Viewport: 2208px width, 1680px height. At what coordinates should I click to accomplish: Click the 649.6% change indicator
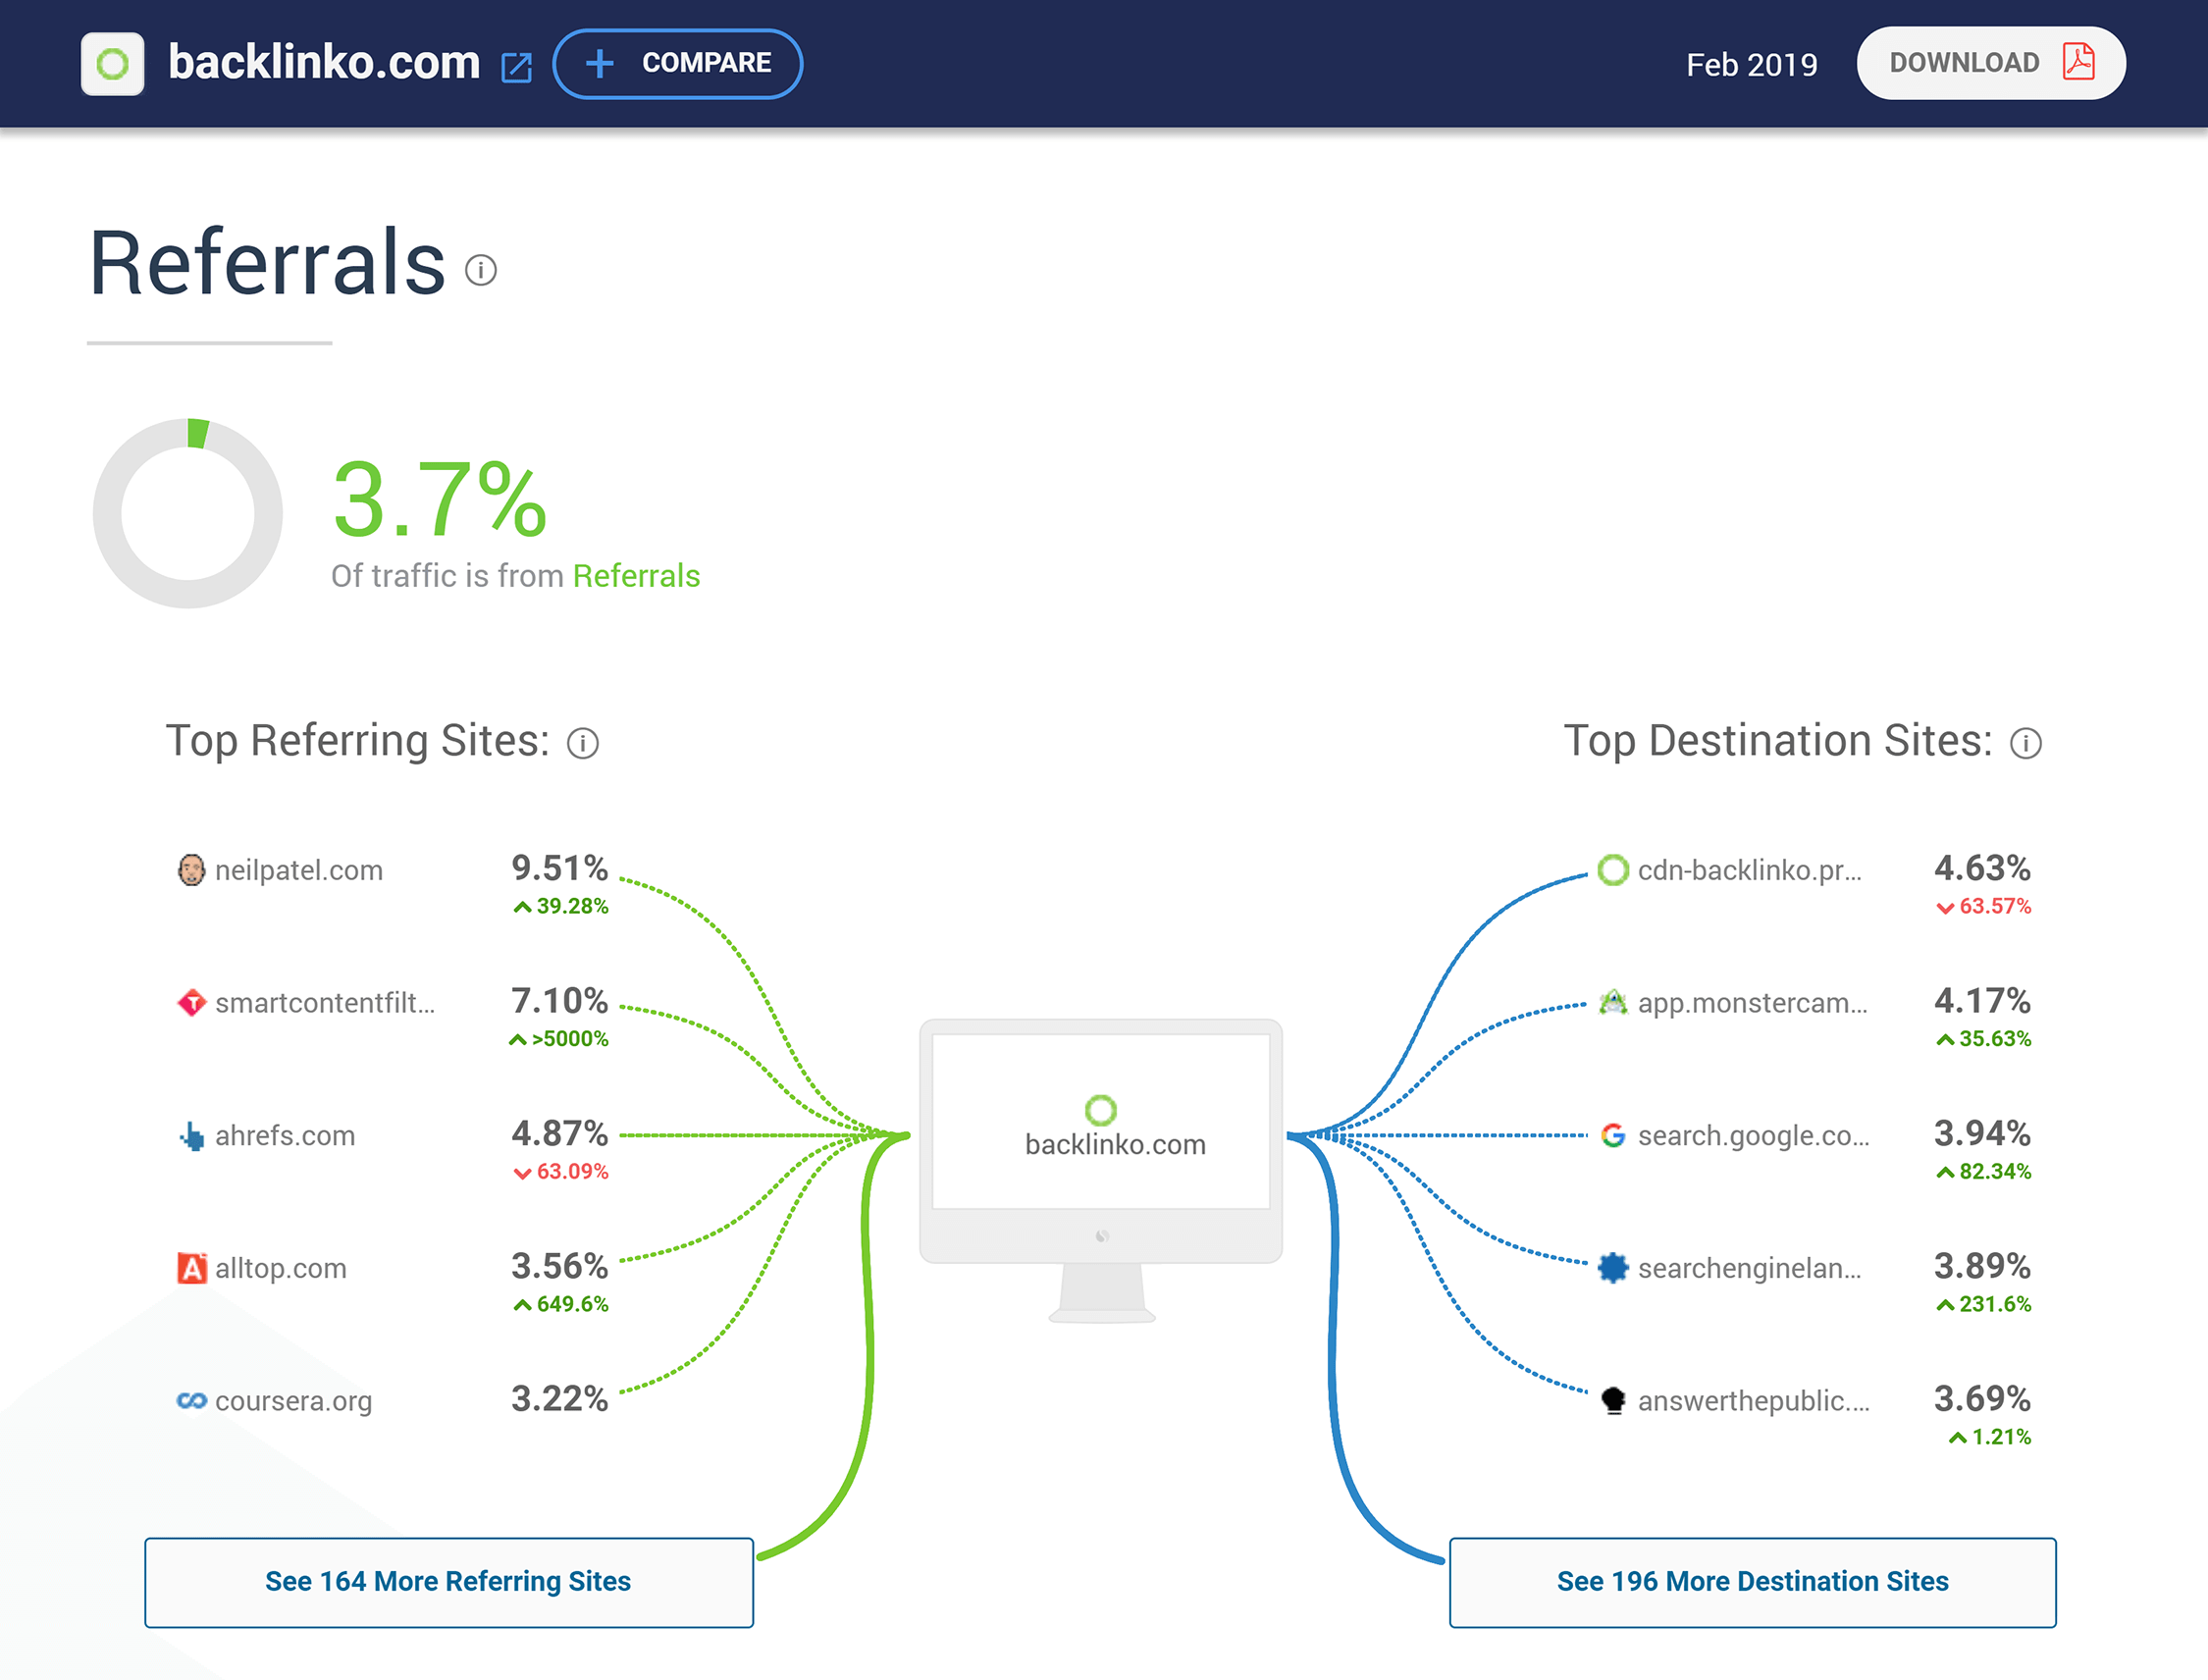pos(560,1304)
